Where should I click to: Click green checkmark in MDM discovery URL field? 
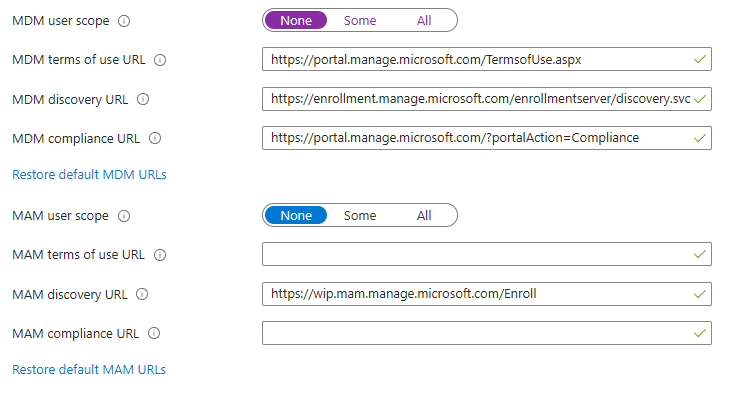pos(700,99)
